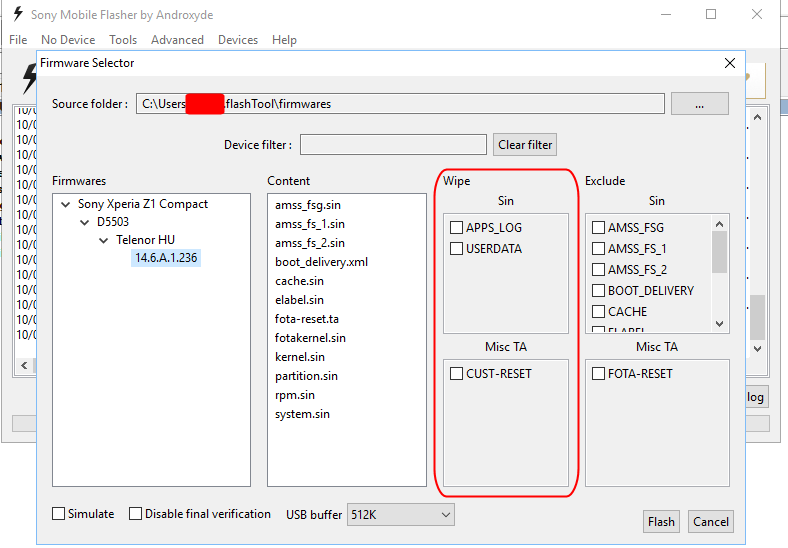Collapse the D5503 tree node

(84, 222)
